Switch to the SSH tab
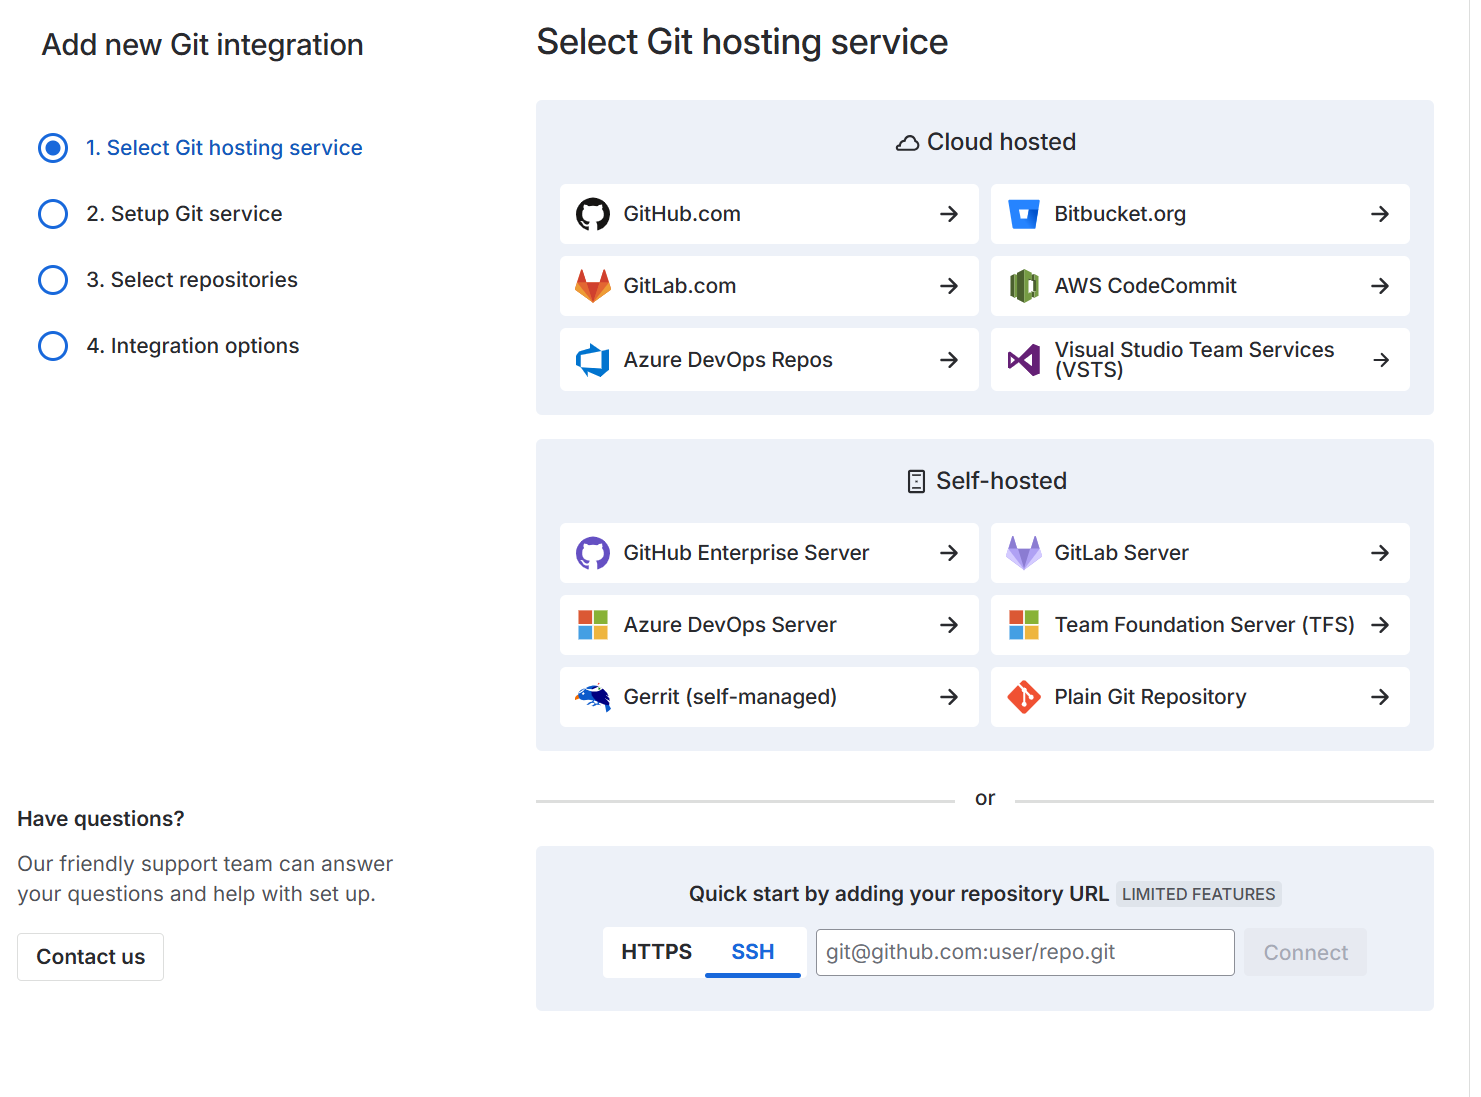Image resolution: width=1481 pixels, height=1097 pixels. click(x=752, y=952)
